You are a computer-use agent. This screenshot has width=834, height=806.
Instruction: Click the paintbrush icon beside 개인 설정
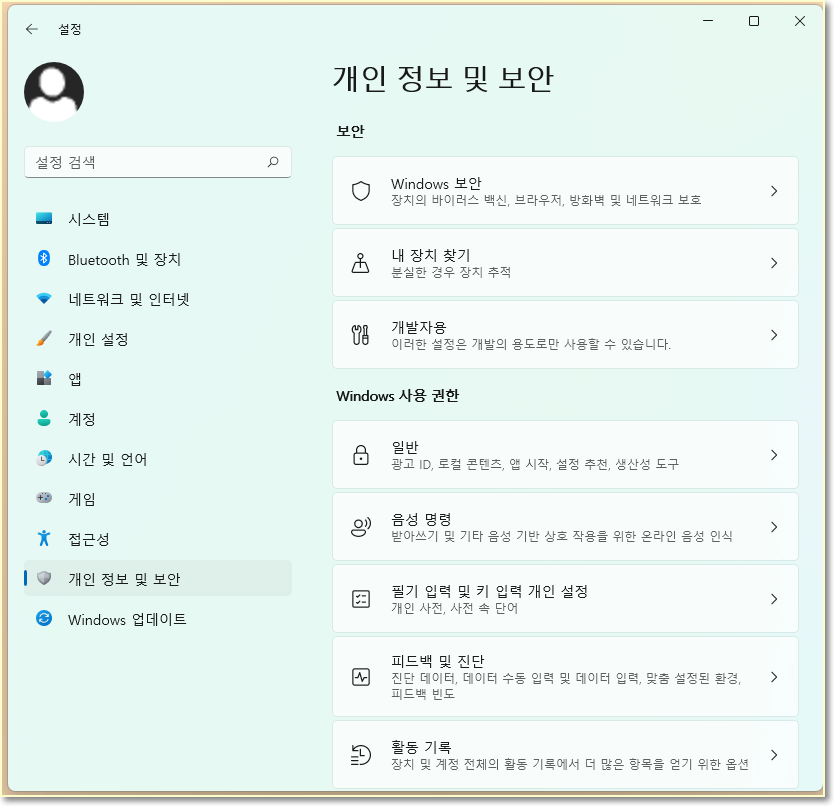(x=44, y=338)
